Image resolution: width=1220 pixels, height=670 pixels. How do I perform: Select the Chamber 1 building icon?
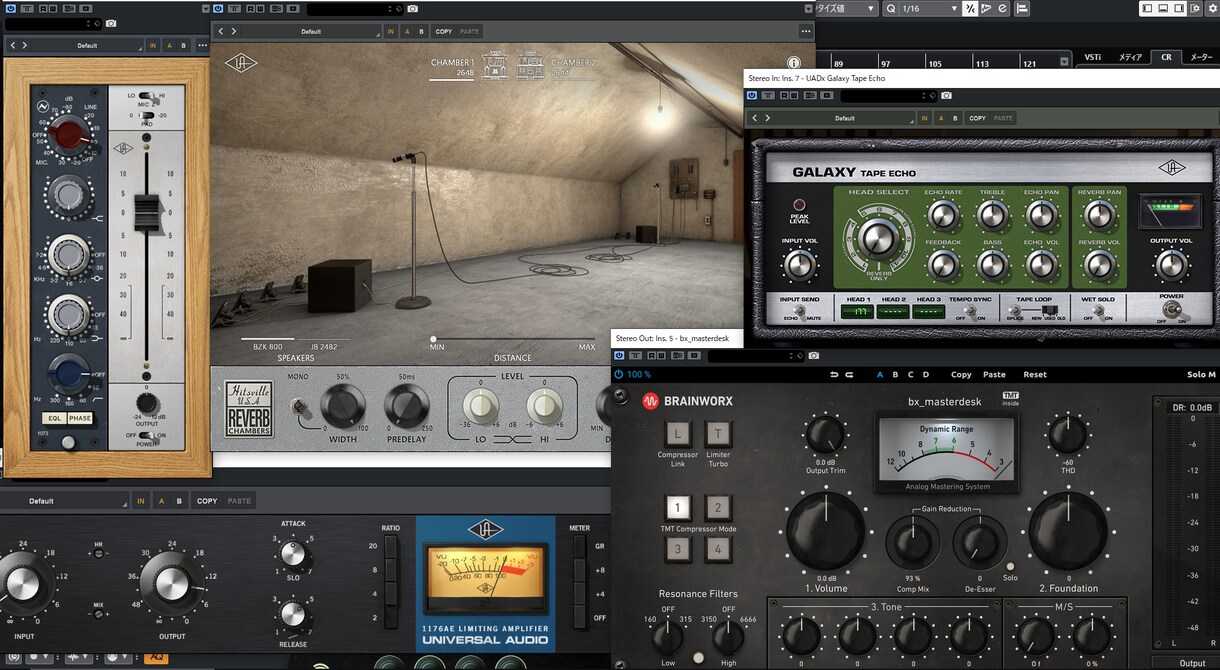[496, 67]
